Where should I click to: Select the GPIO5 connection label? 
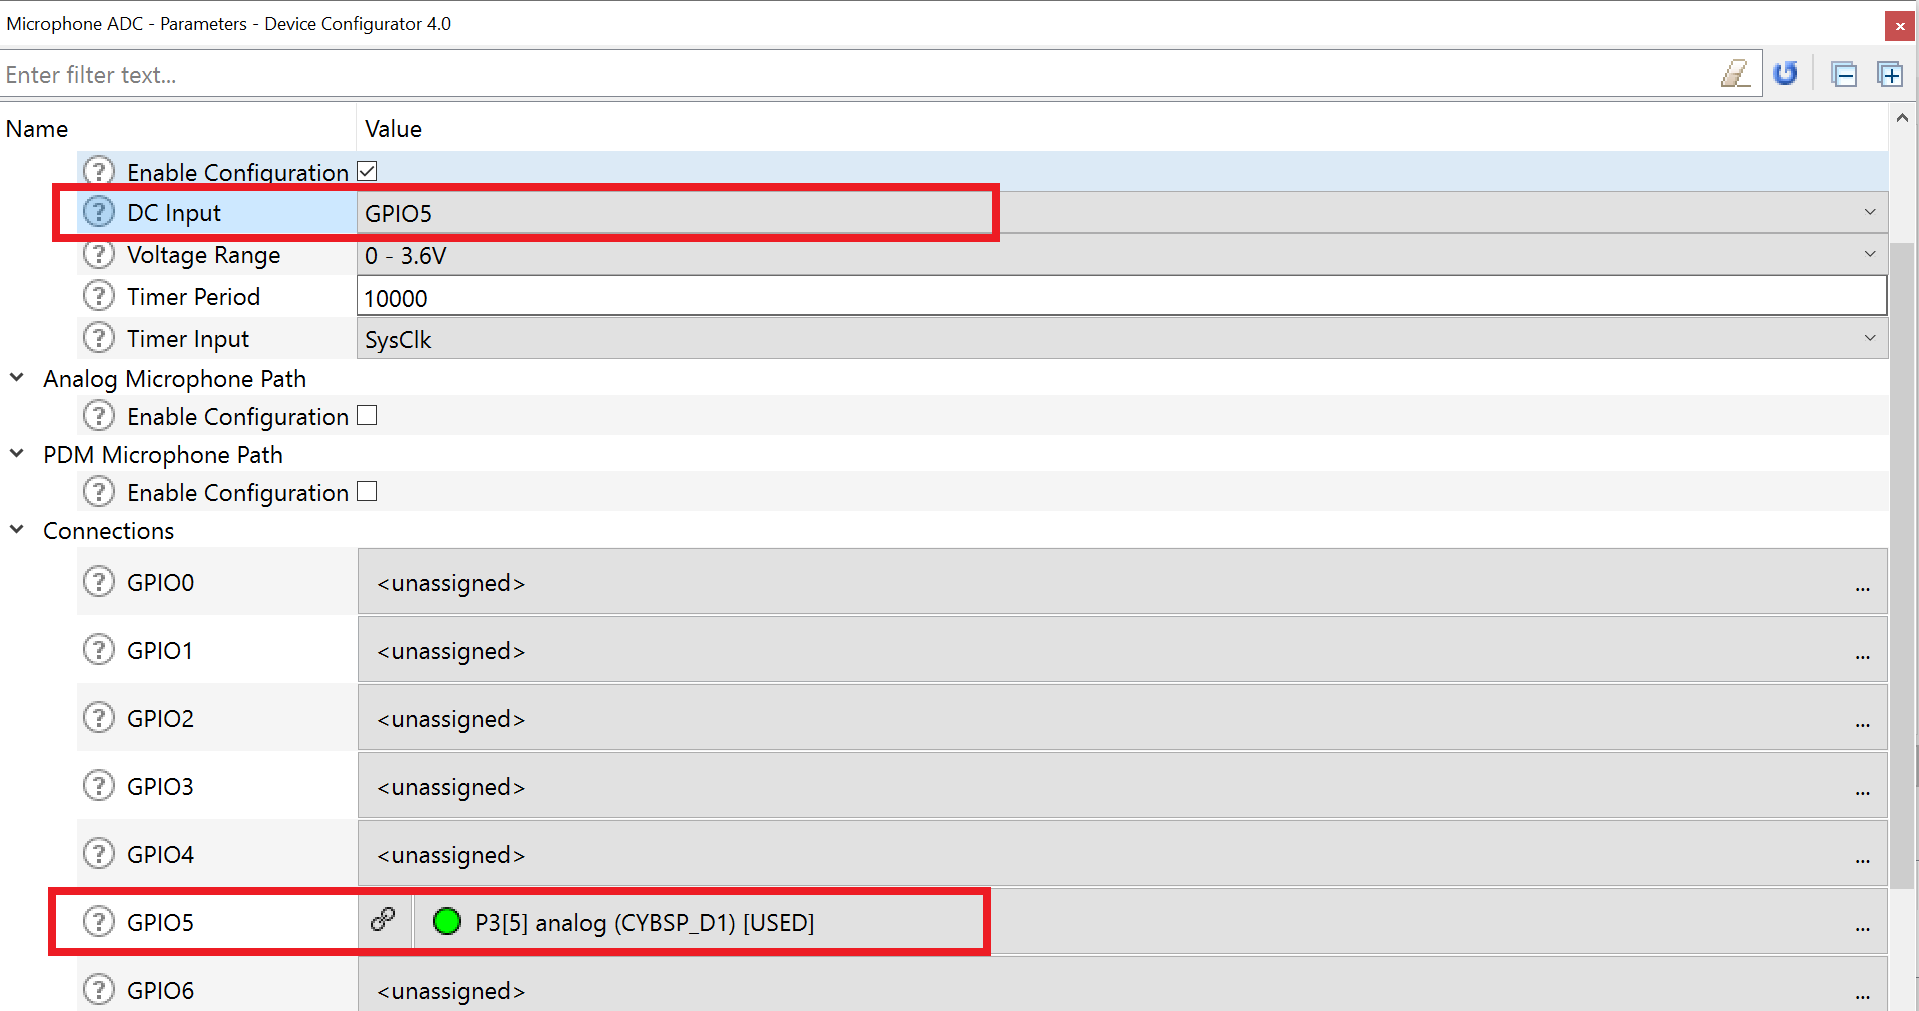[x=160, y=922]
